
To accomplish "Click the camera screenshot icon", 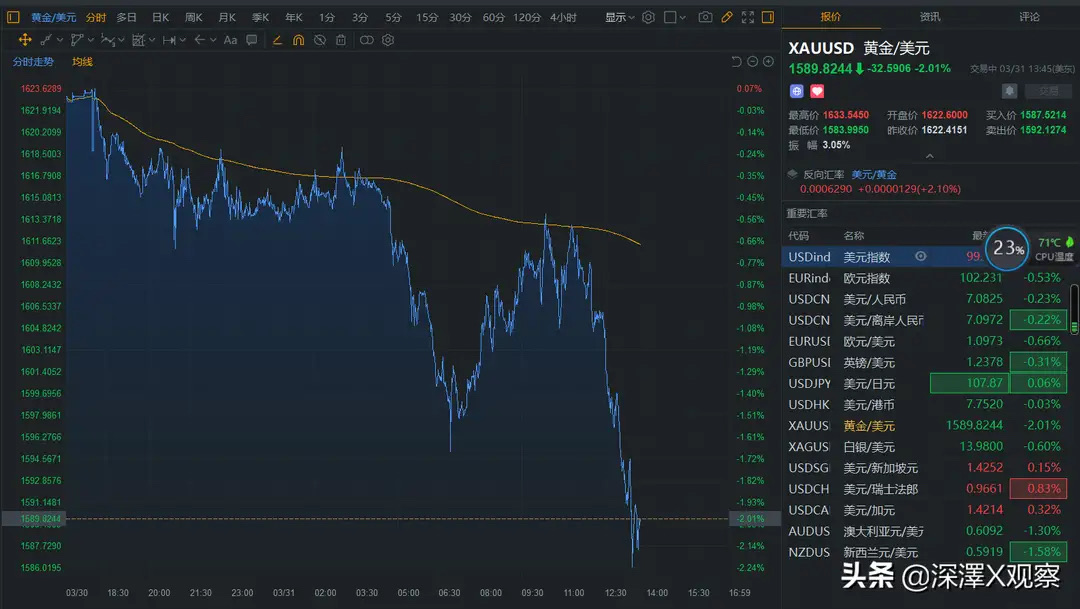I will point(706,17).
